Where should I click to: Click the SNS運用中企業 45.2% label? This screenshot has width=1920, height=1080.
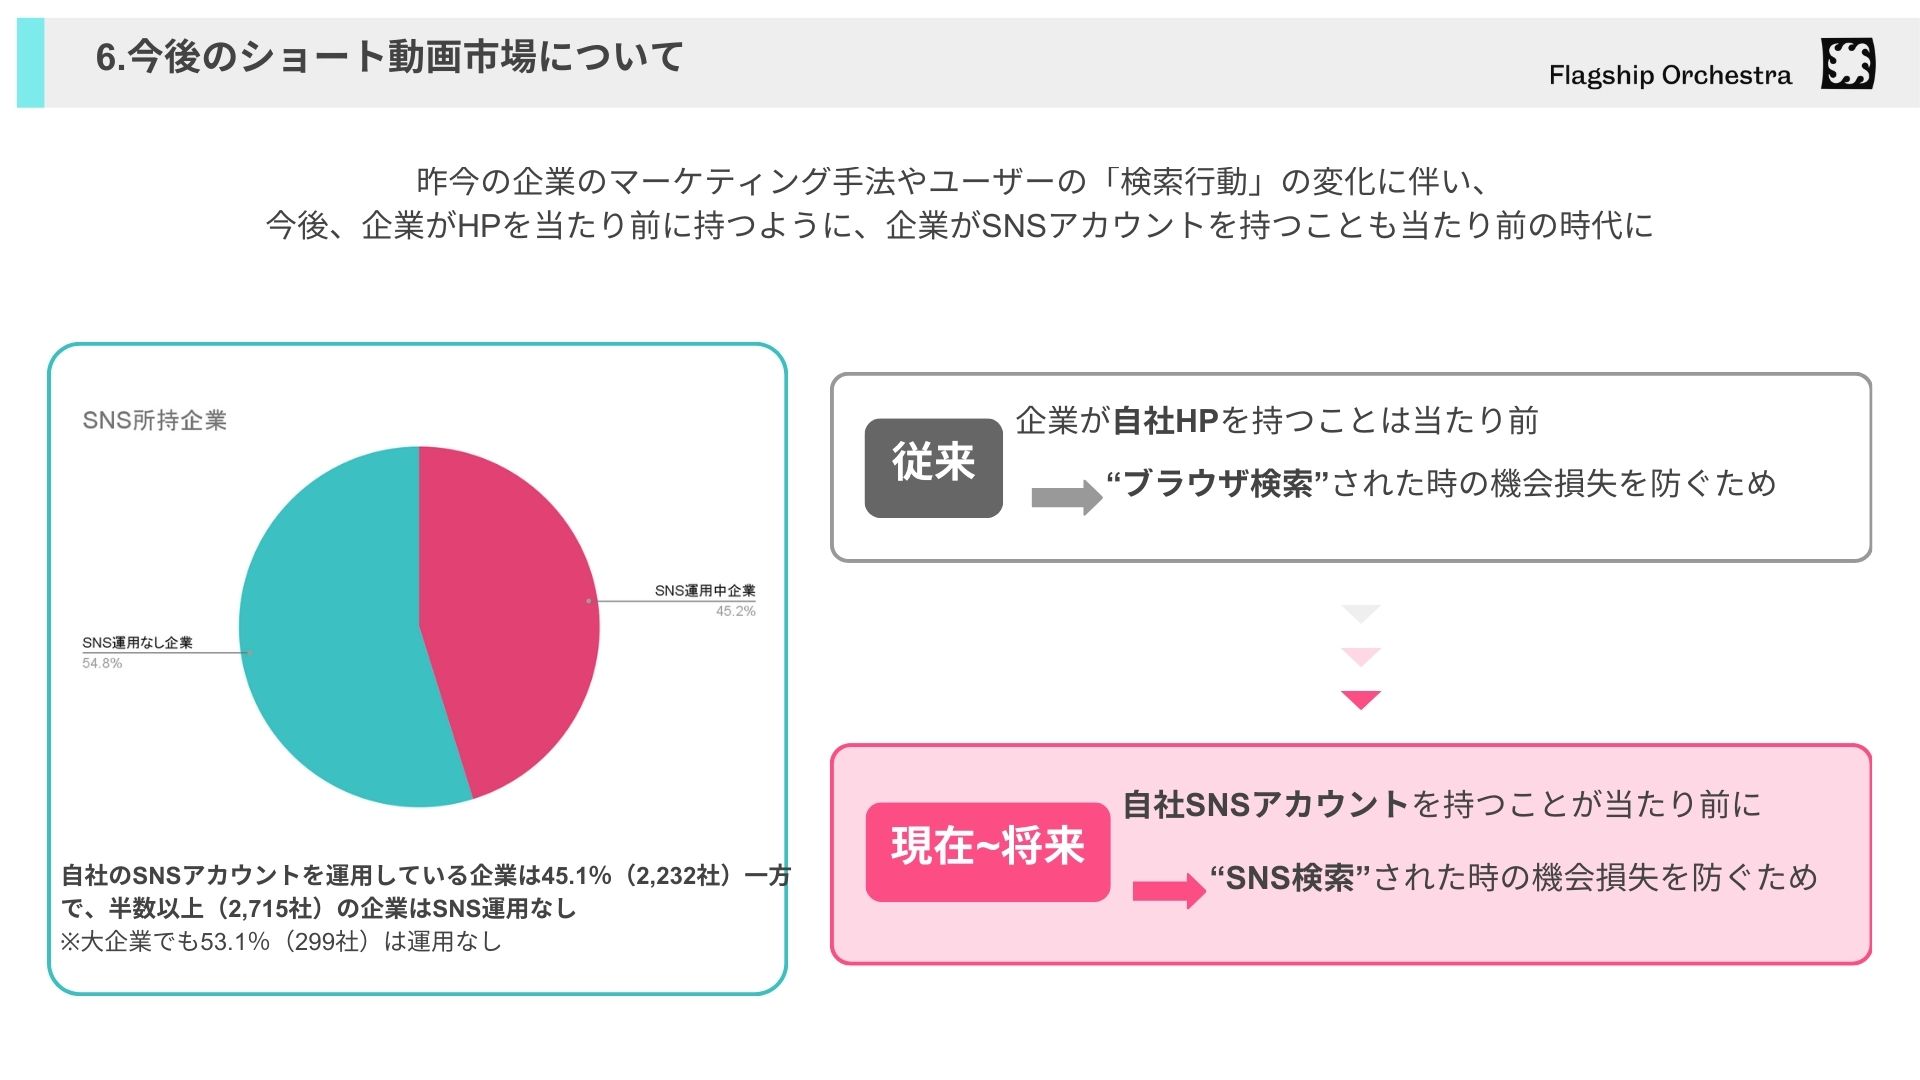[x=705, y=600]
